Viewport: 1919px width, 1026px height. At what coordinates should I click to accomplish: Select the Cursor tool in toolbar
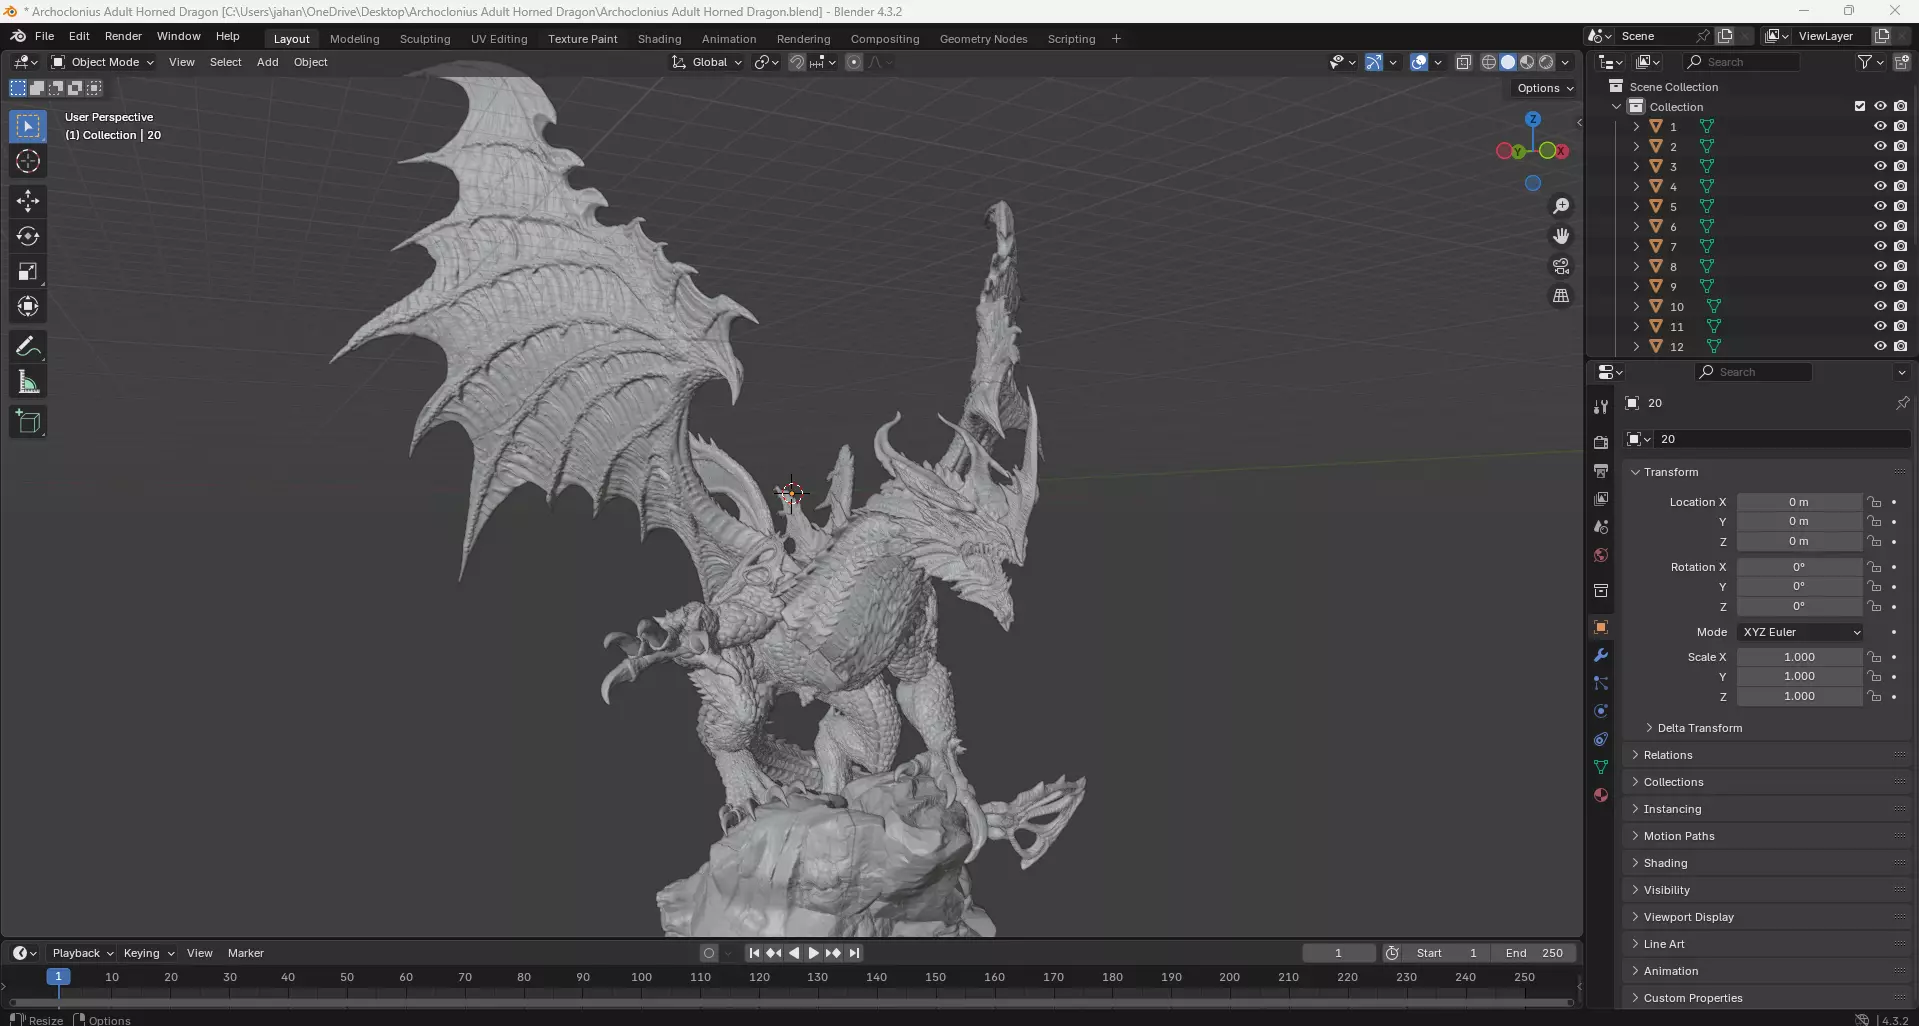click(28, 162)
